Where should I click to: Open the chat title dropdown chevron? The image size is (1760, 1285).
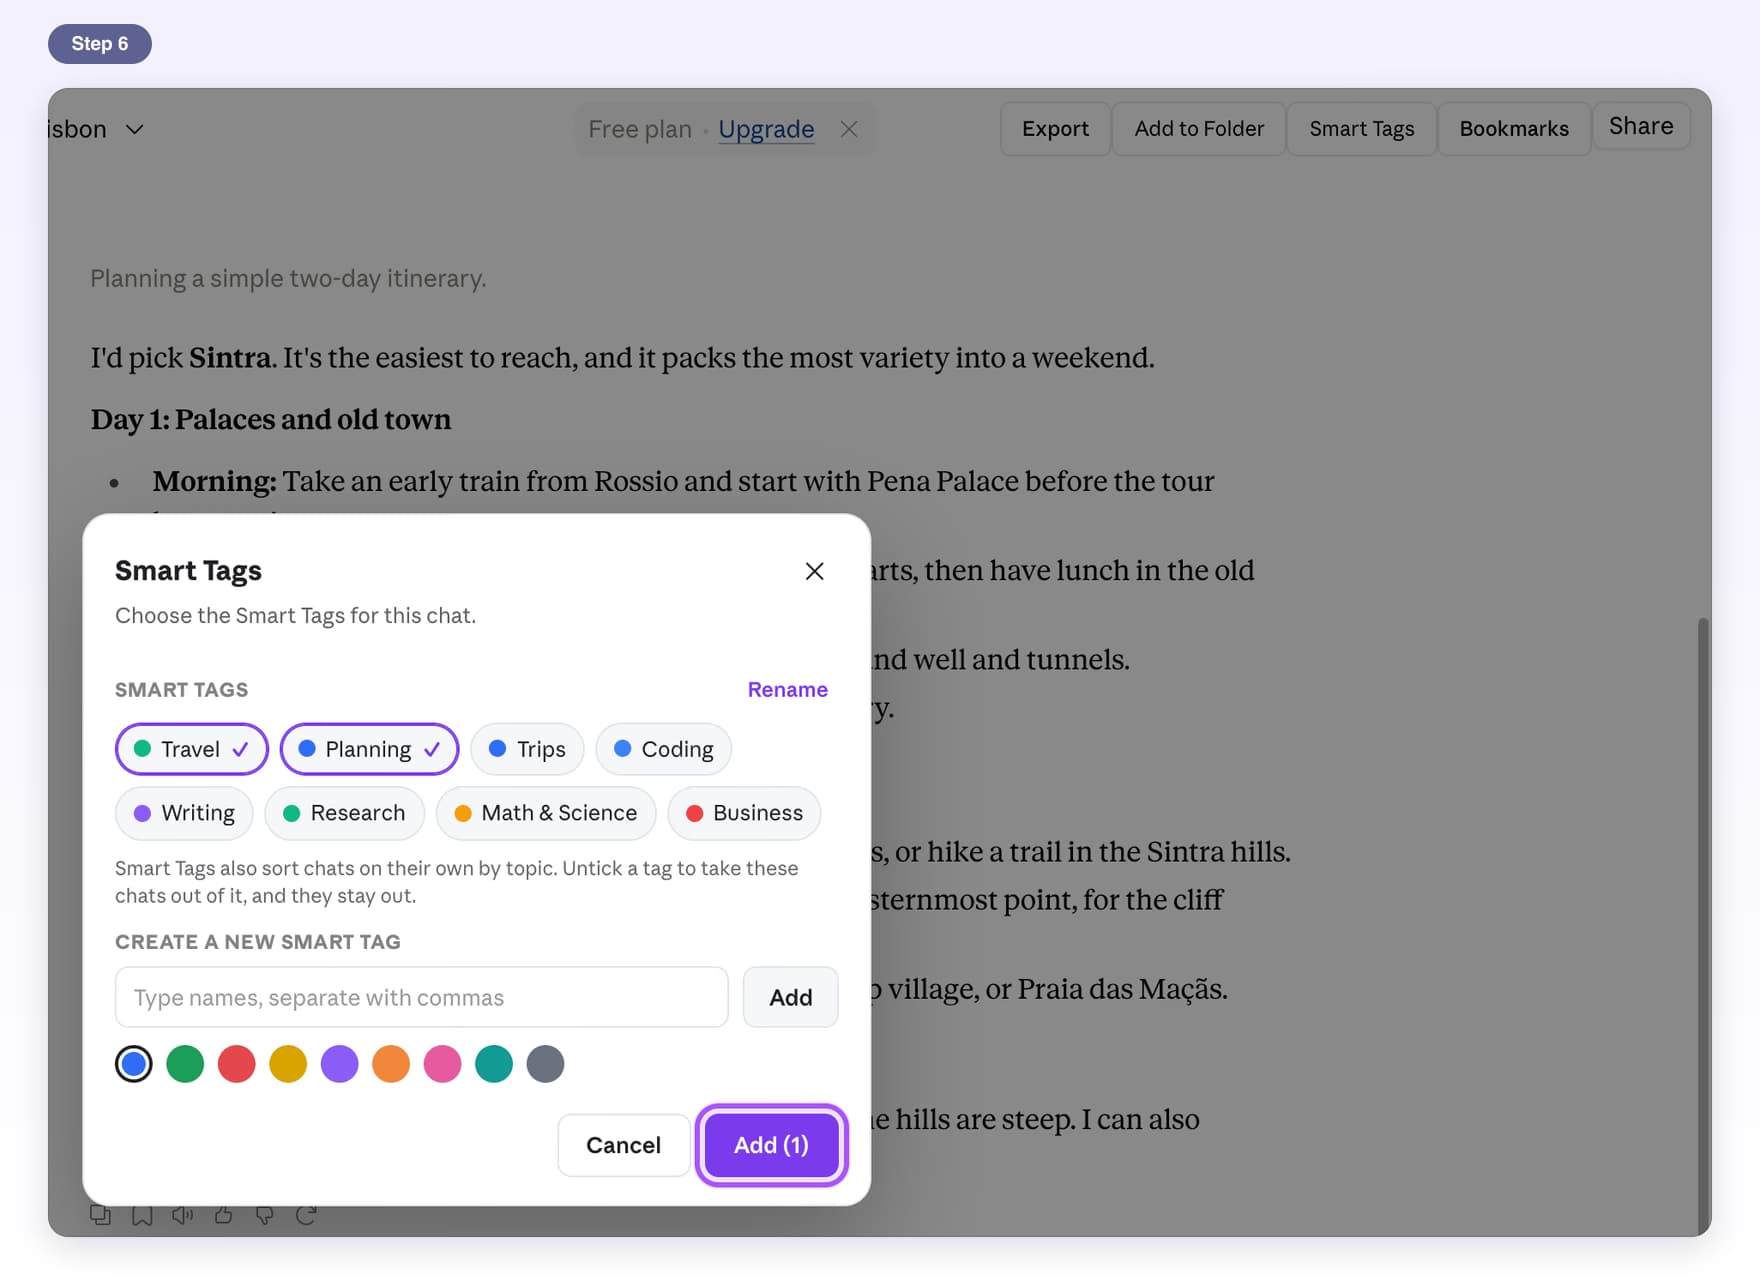(135, 129)
